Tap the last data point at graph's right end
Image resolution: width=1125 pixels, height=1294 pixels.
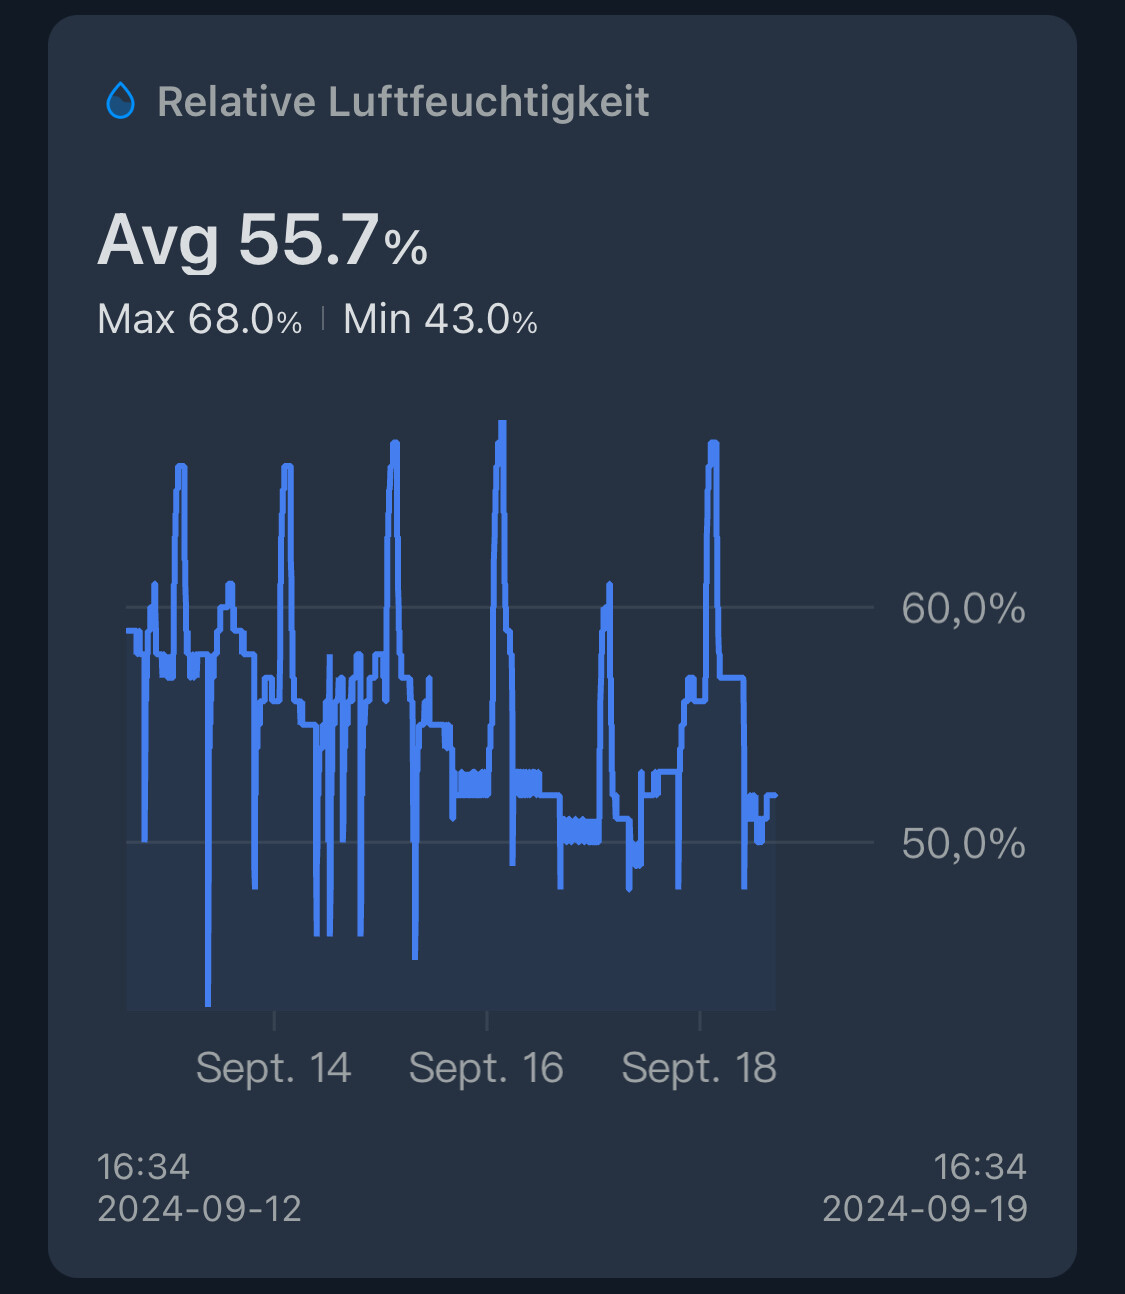point(775,795)
